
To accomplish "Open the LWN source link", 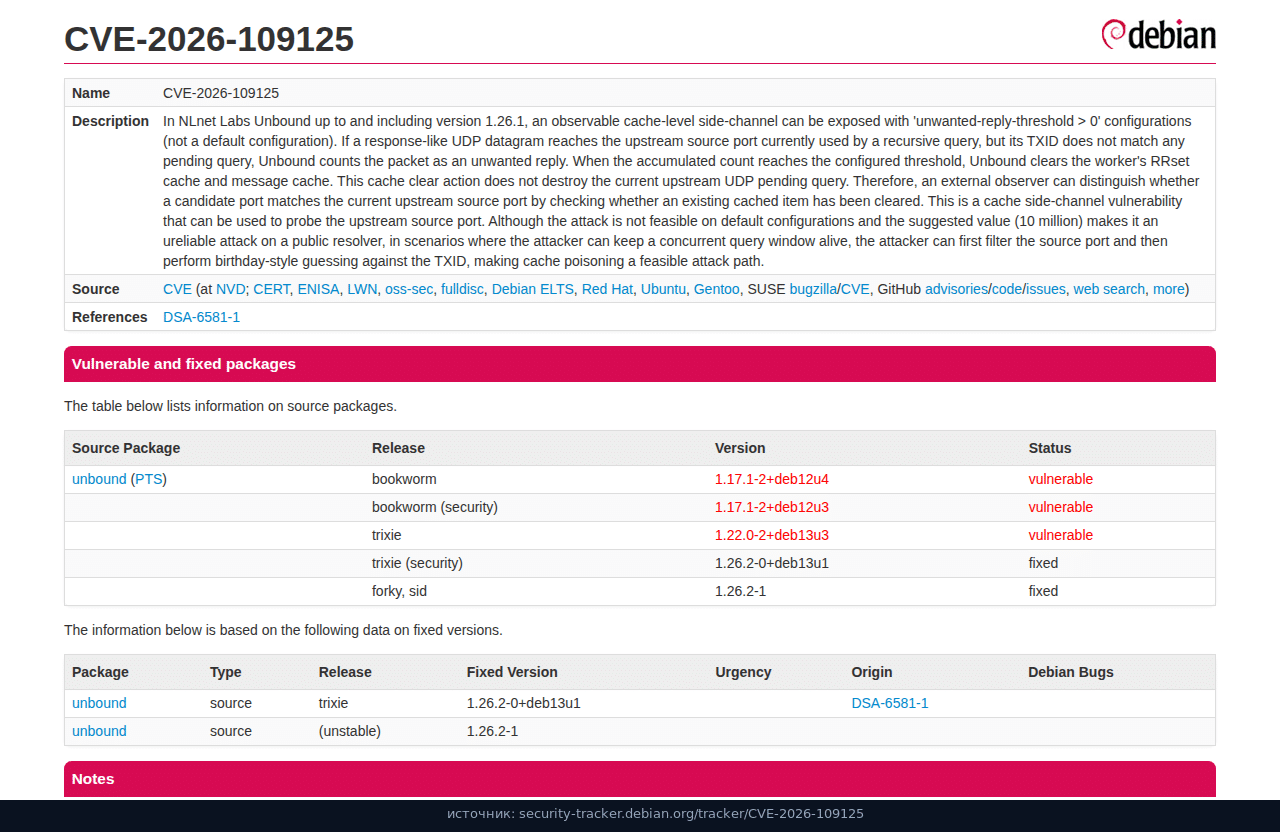I will [x=362, y=289].
